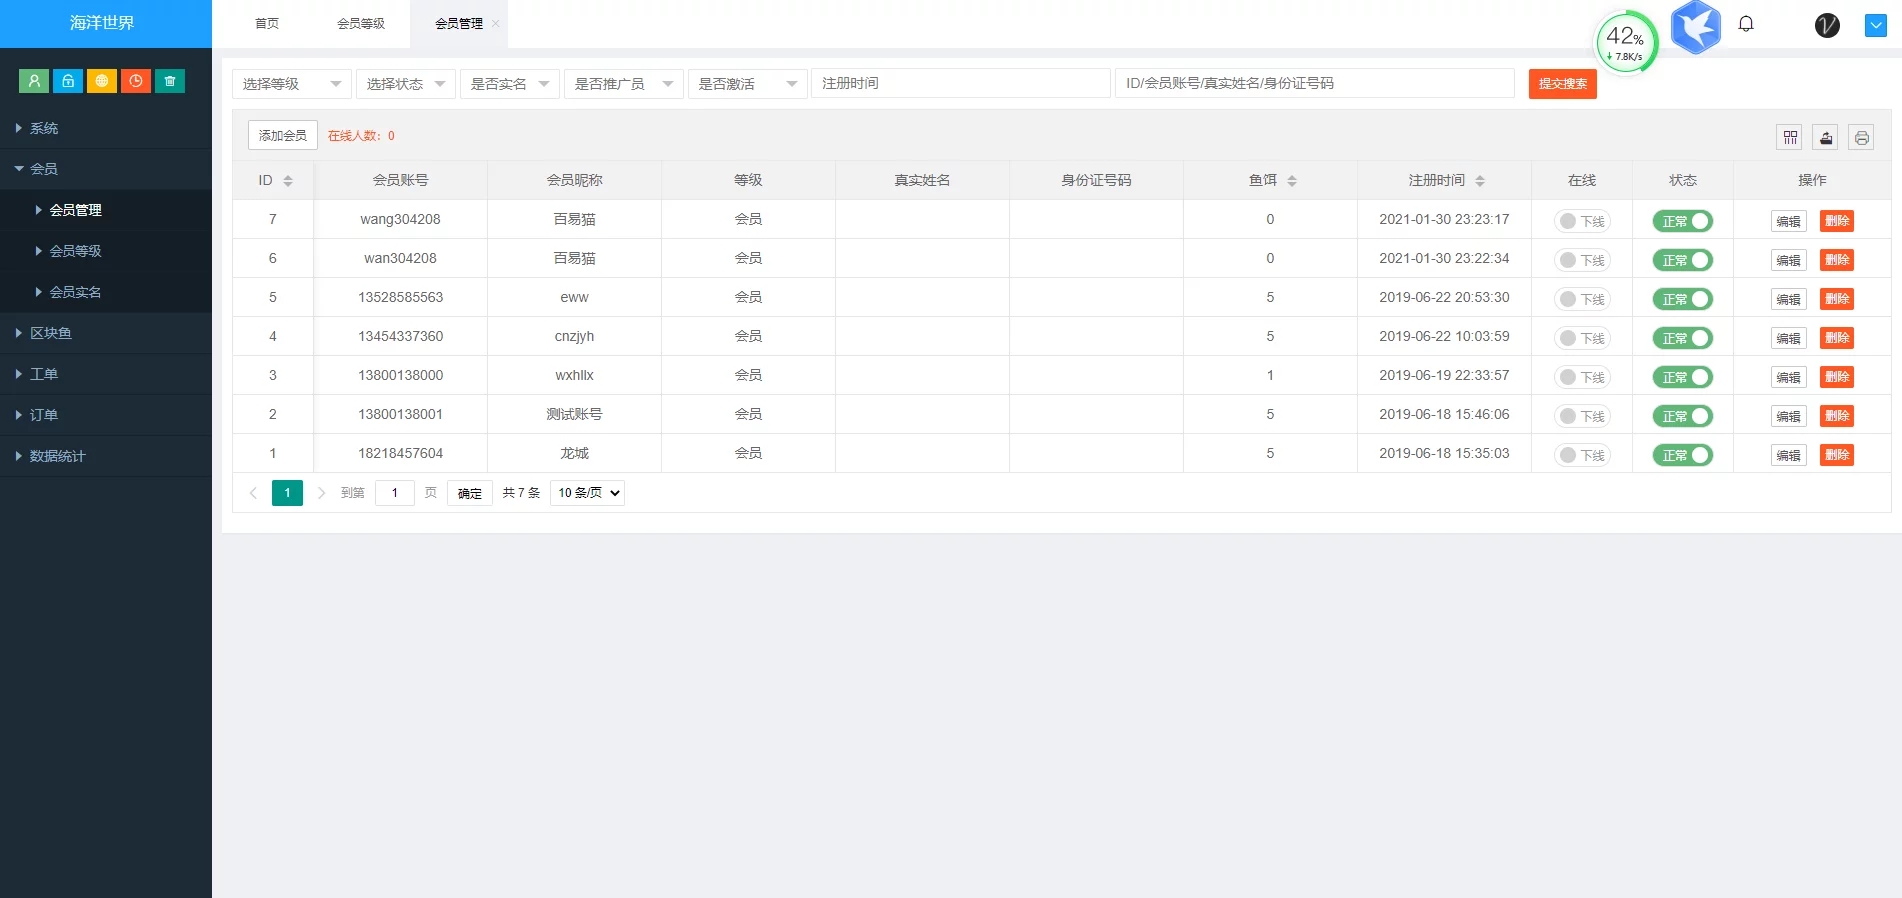Toggle 正常 status switch for member ID 5
Image resolution: width=1902 pixels, height=898 pixels.
click(1682, 299)
